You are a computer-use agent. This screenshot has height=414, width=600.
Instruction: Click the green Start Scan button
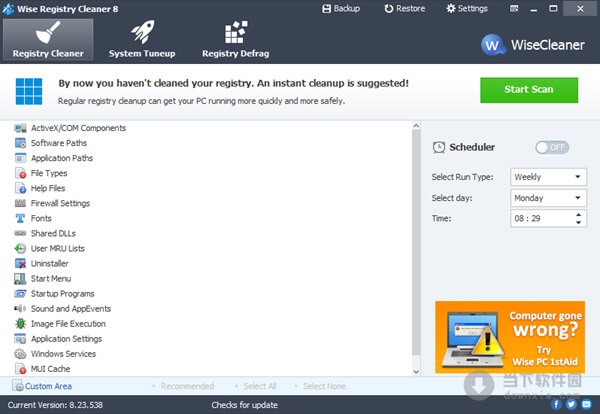529,90
